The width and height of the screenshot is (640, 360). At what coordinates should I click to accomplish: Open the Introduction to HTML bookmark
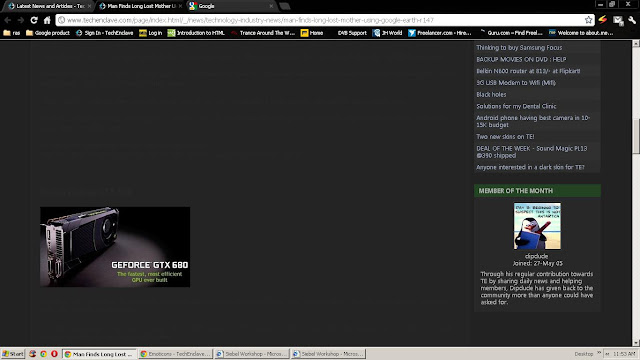pyautogui.click(x=196, y=33)
